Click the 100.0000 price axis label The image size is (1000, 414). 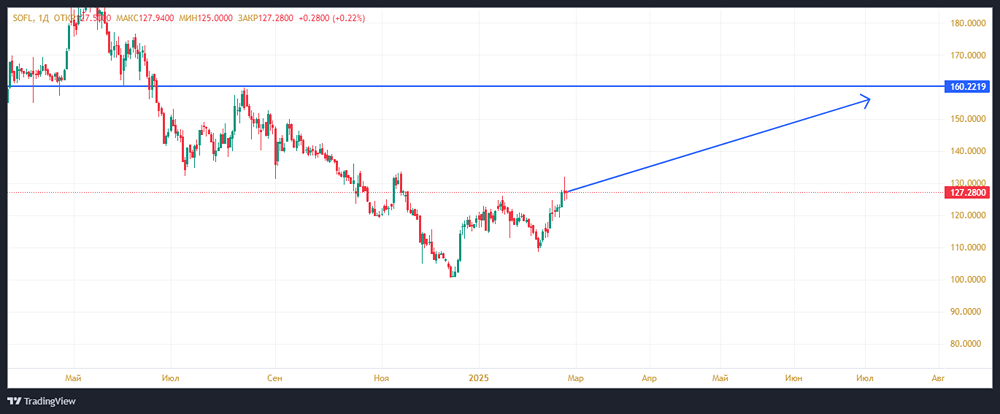click(x=969, y=280)
